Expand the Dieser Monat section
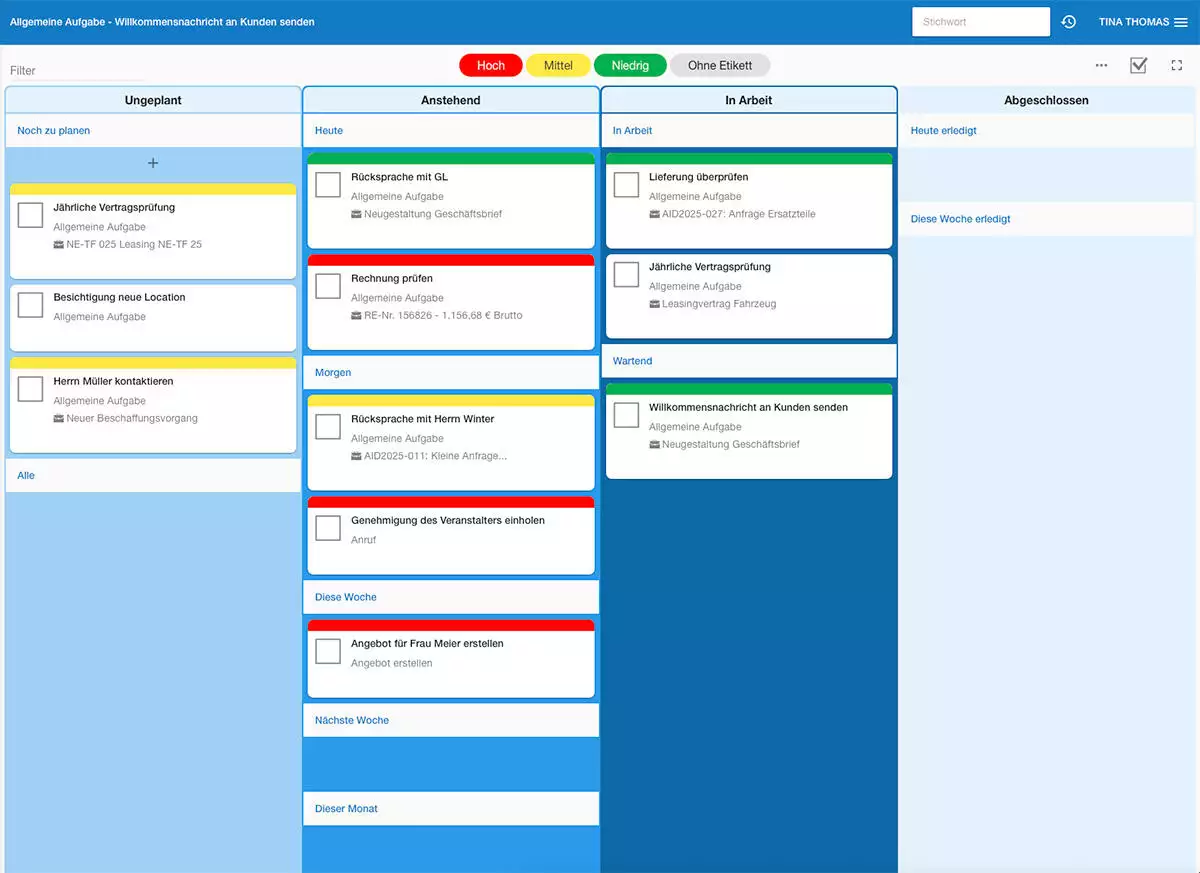 tap(345, 808)
